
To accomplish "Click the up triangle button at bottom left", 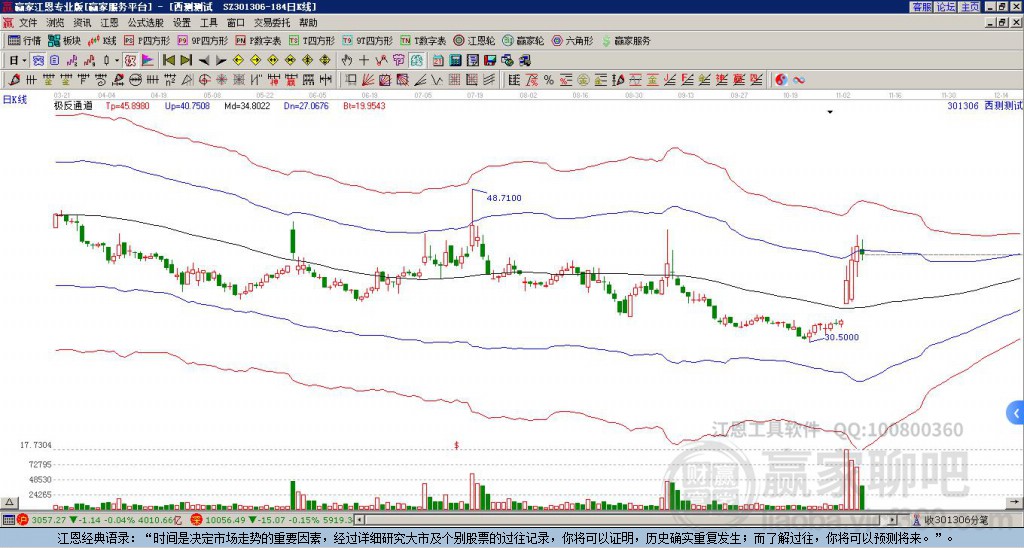I will point(9,502).
